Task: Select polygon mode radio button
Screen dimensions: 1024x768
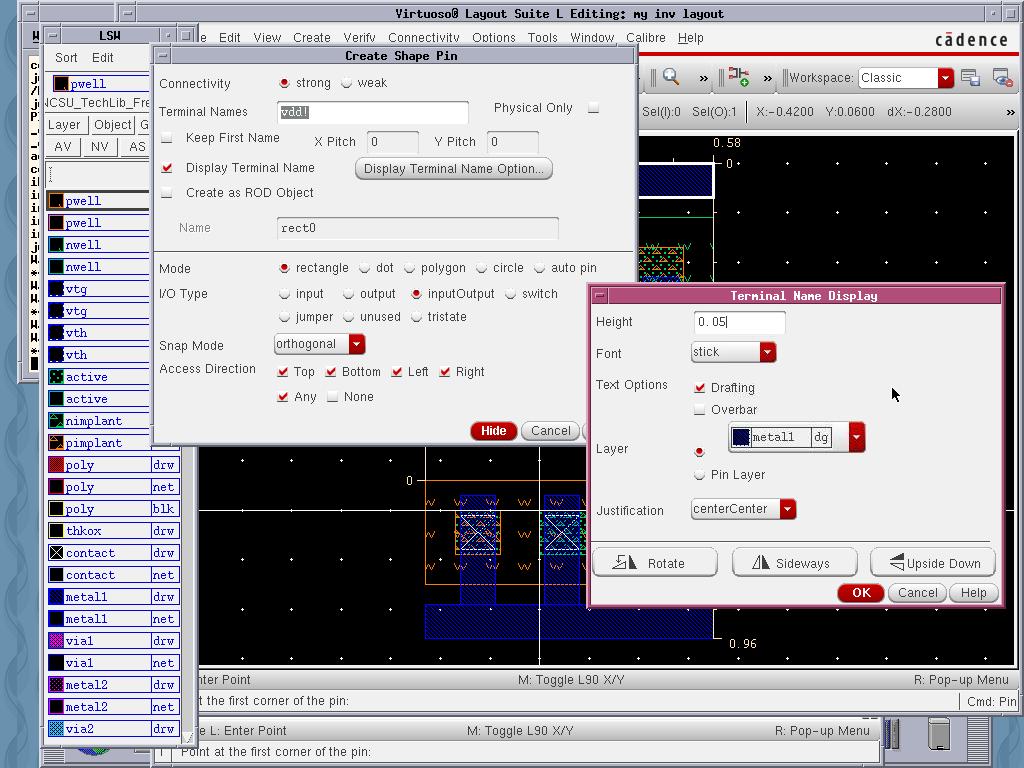Action: pyautogui.click(x=409, y=268)
